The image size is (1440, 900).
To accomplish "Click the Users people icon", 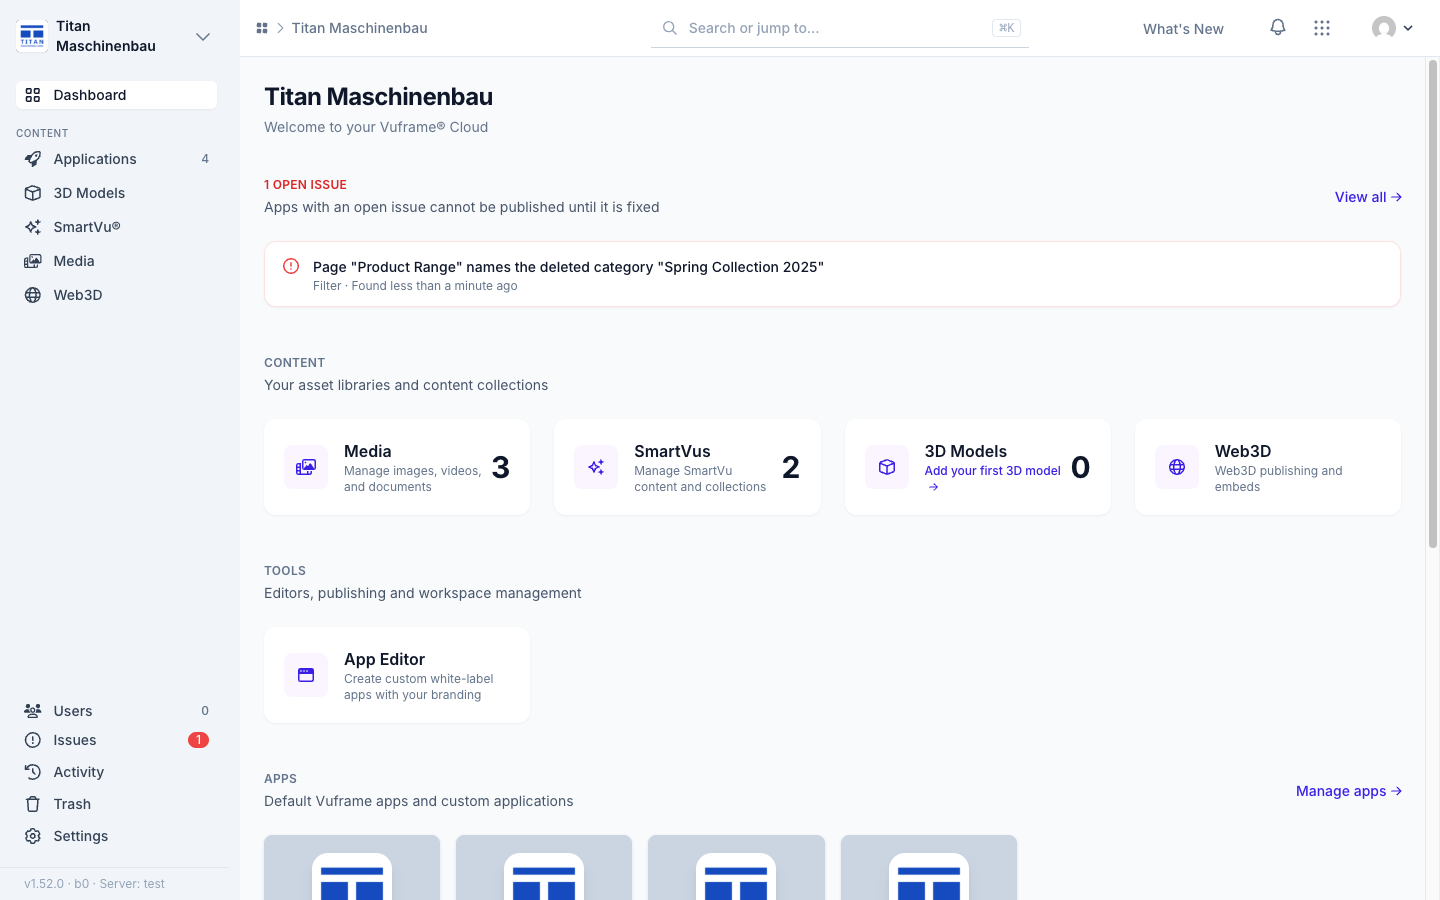I will [x=33, y=711].
